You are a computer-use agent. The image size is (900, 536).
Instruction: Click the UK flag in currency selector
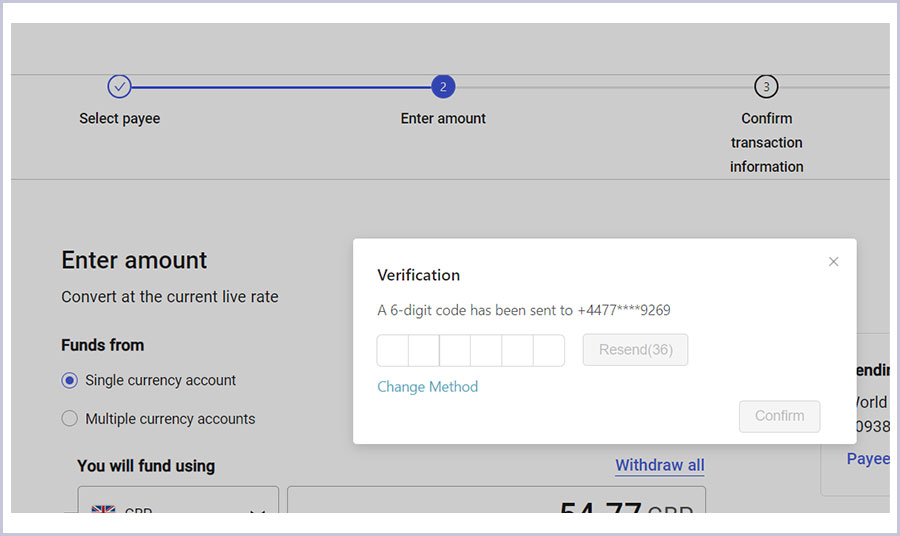[x=103, y=509]
